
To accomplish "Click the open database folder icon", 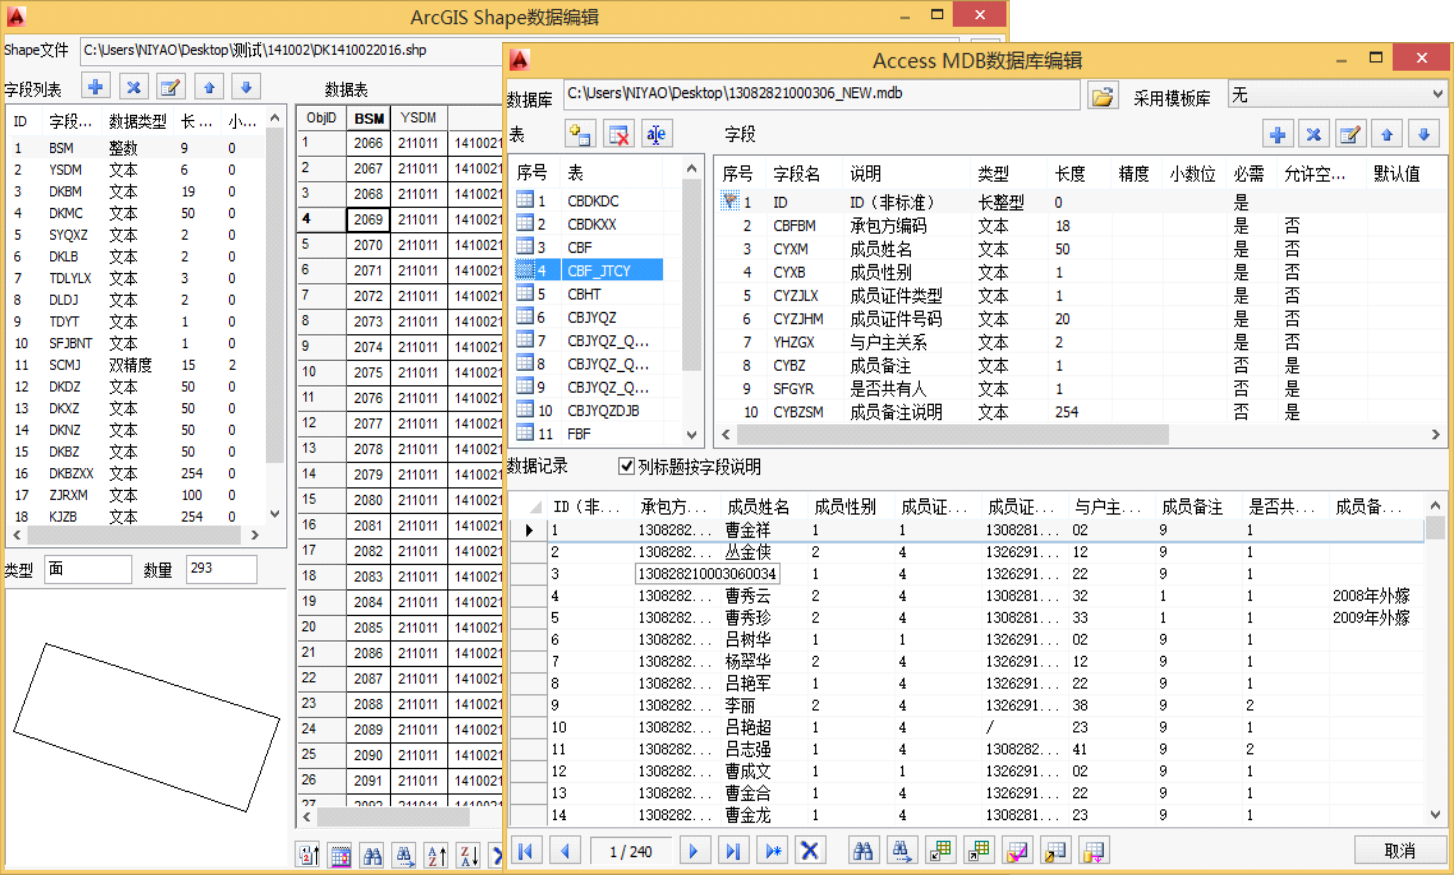I will point(1102,97).
